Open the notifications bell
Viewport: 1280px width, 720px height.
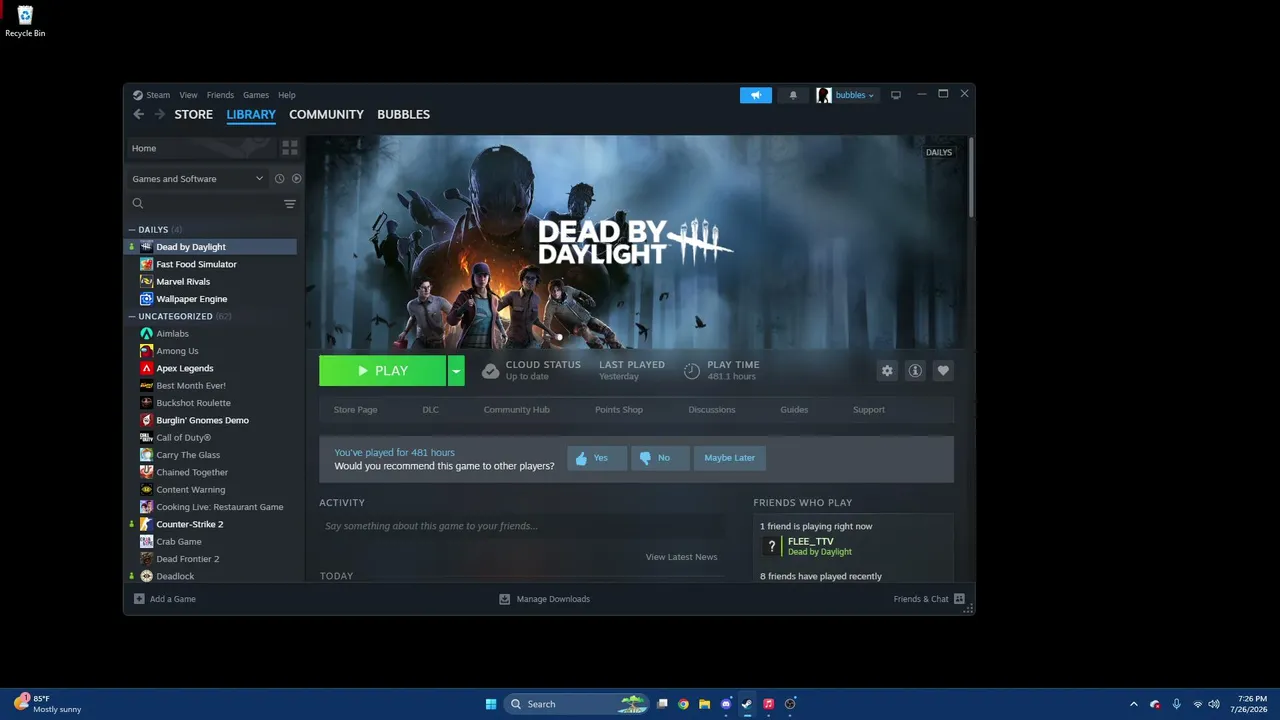pyautogui.click(x=793, y=95)
